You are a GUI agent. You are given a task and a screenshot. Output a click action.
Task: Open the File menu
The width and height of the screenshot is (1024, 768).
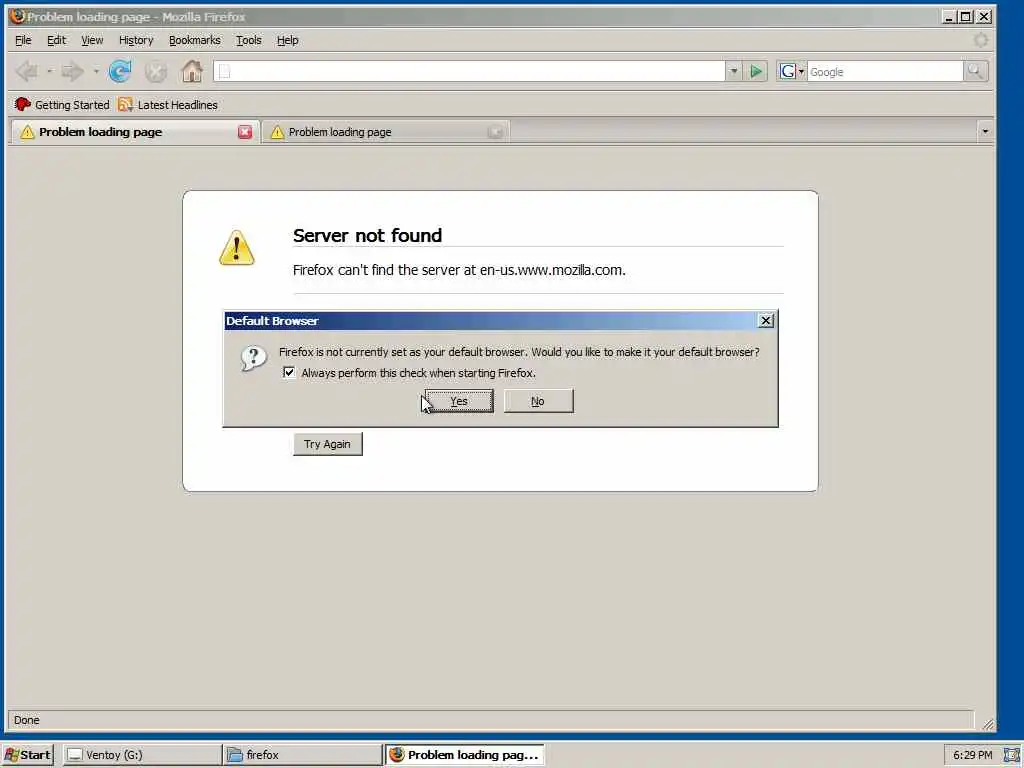[x=23, y=40]
